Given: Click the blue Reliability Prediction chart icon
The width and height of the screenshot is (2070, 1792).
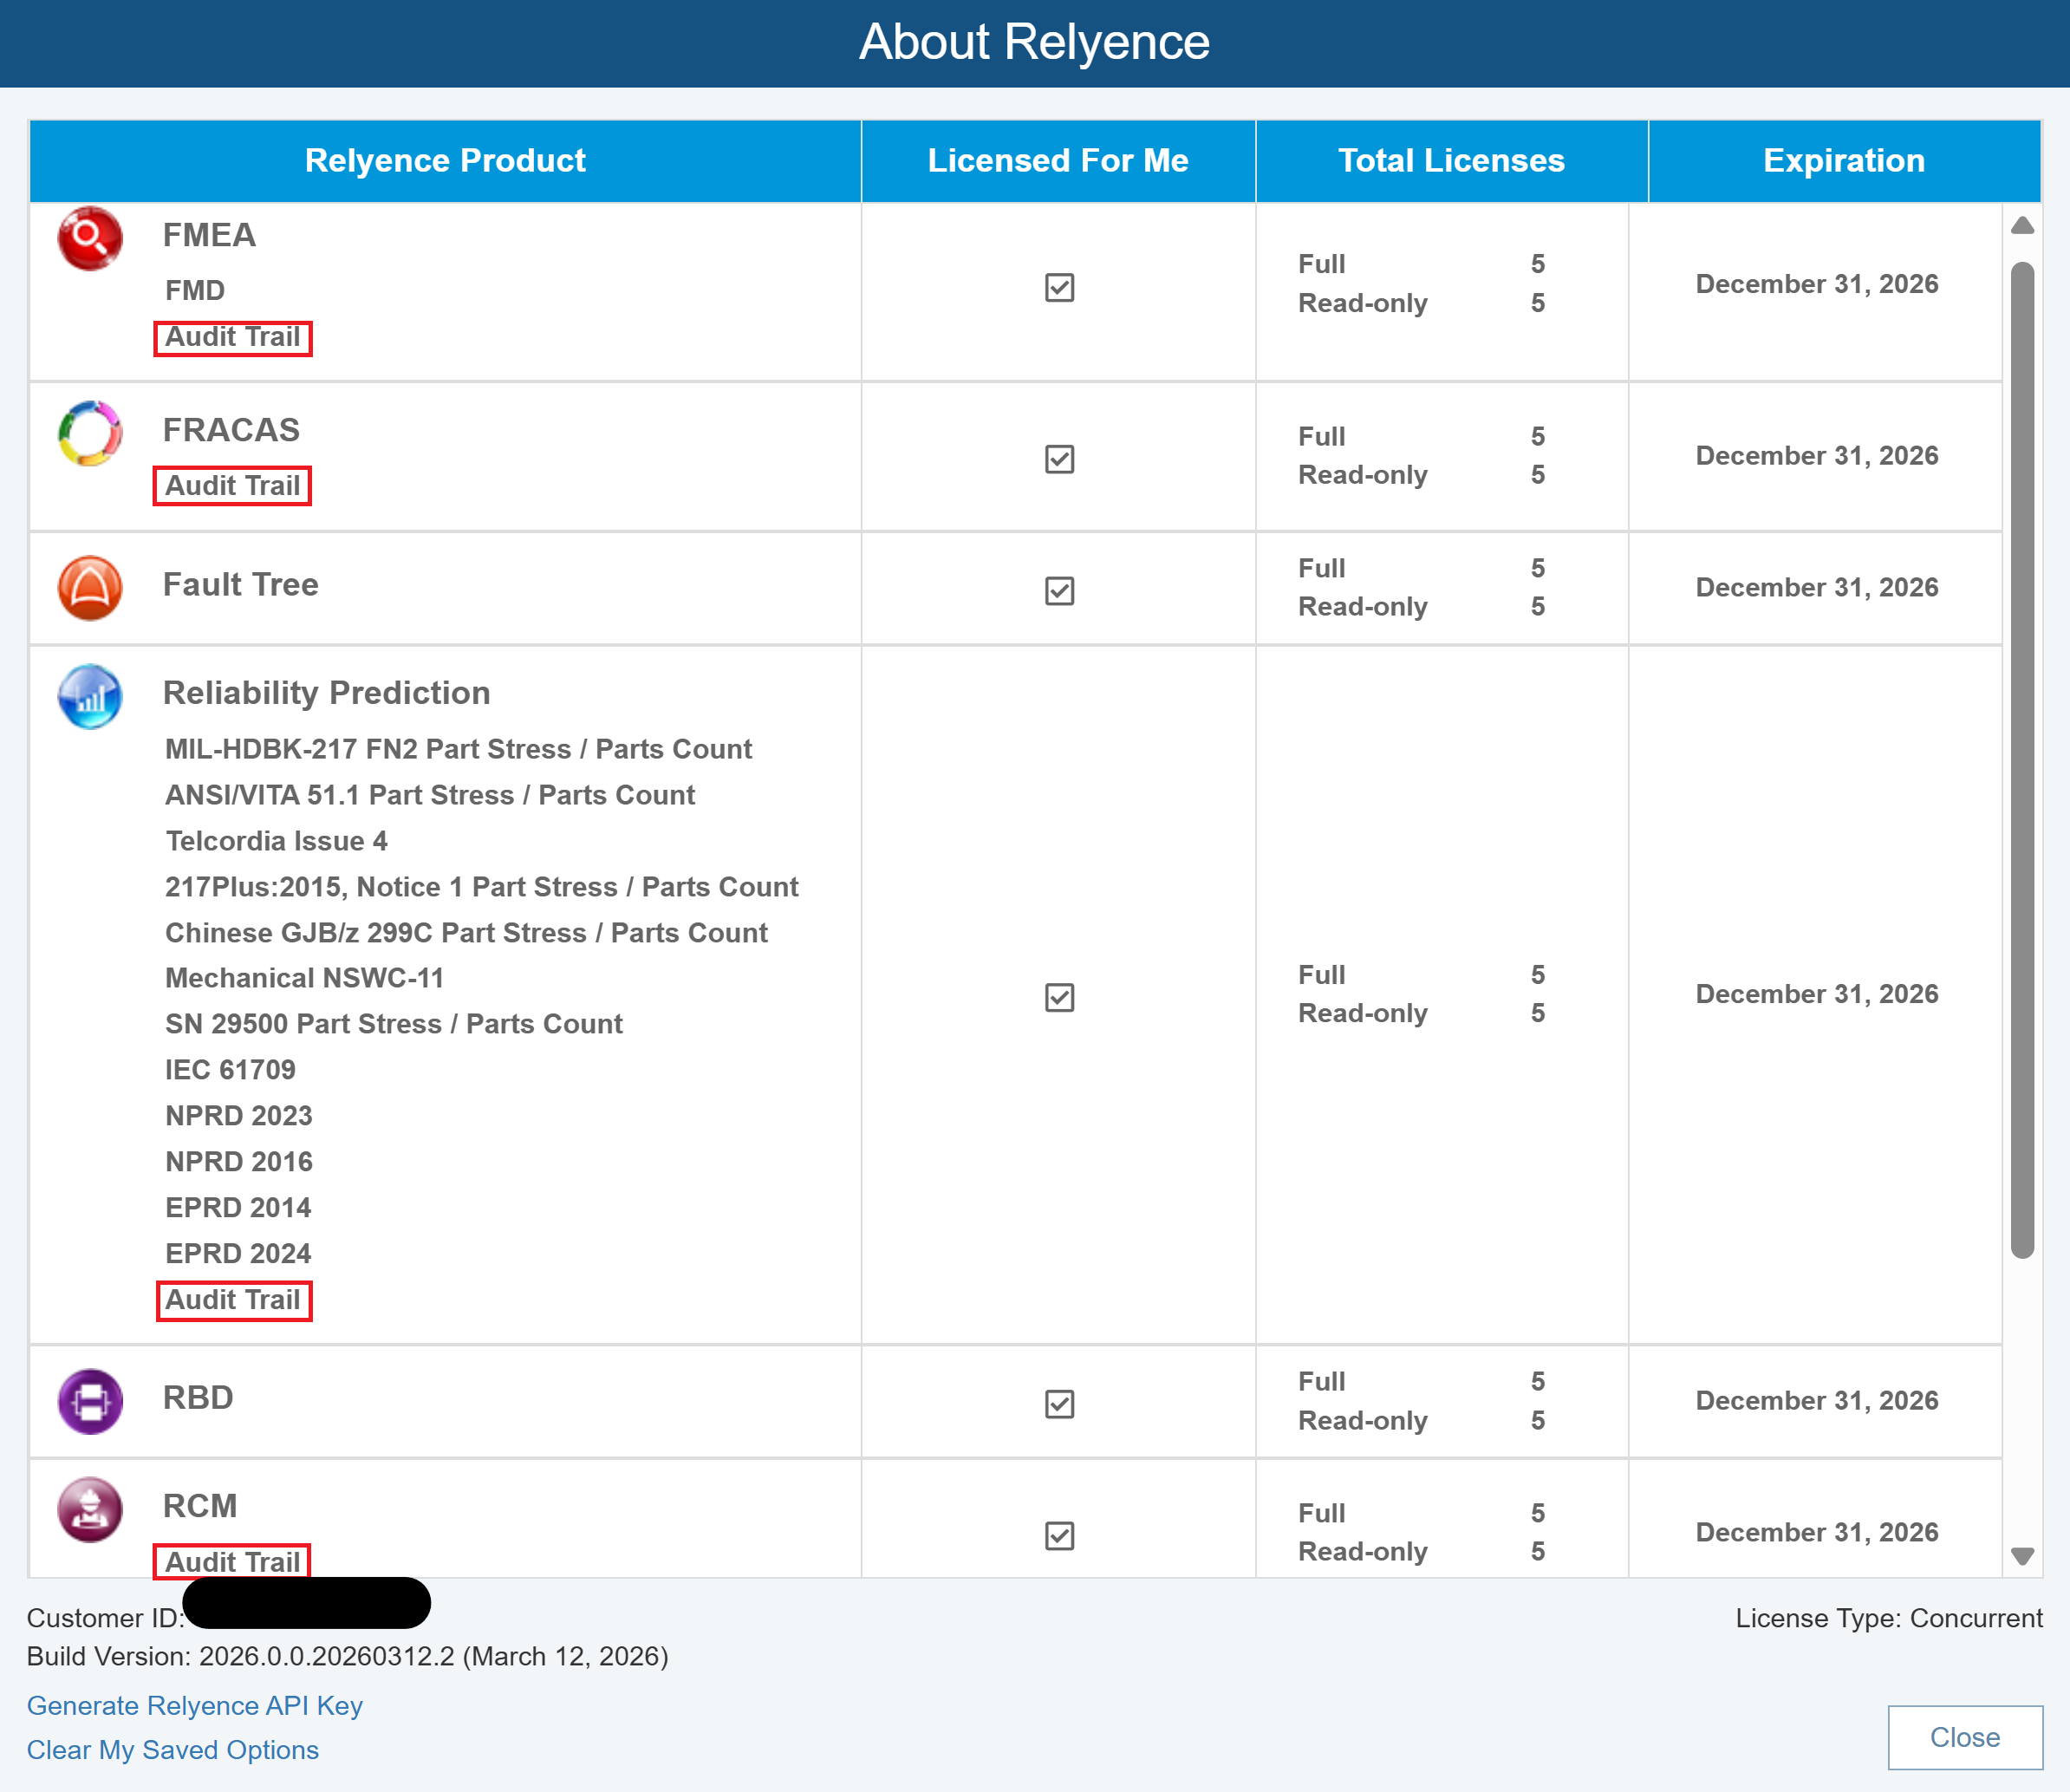Looking at the screenshot, I should [90, 696].
